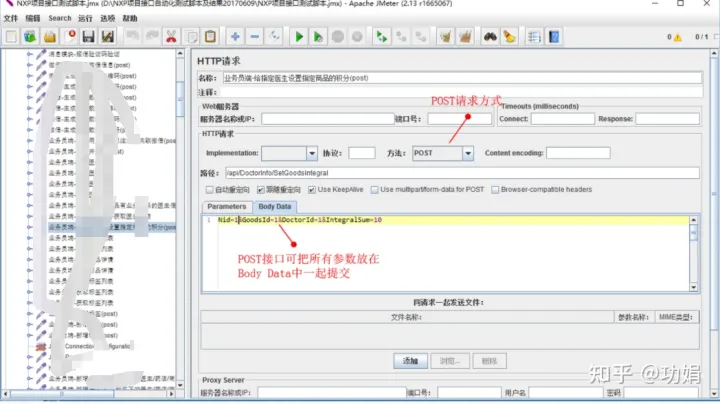Open the 选项 menu
720x404 pixels.
click(x=107, y=18)
